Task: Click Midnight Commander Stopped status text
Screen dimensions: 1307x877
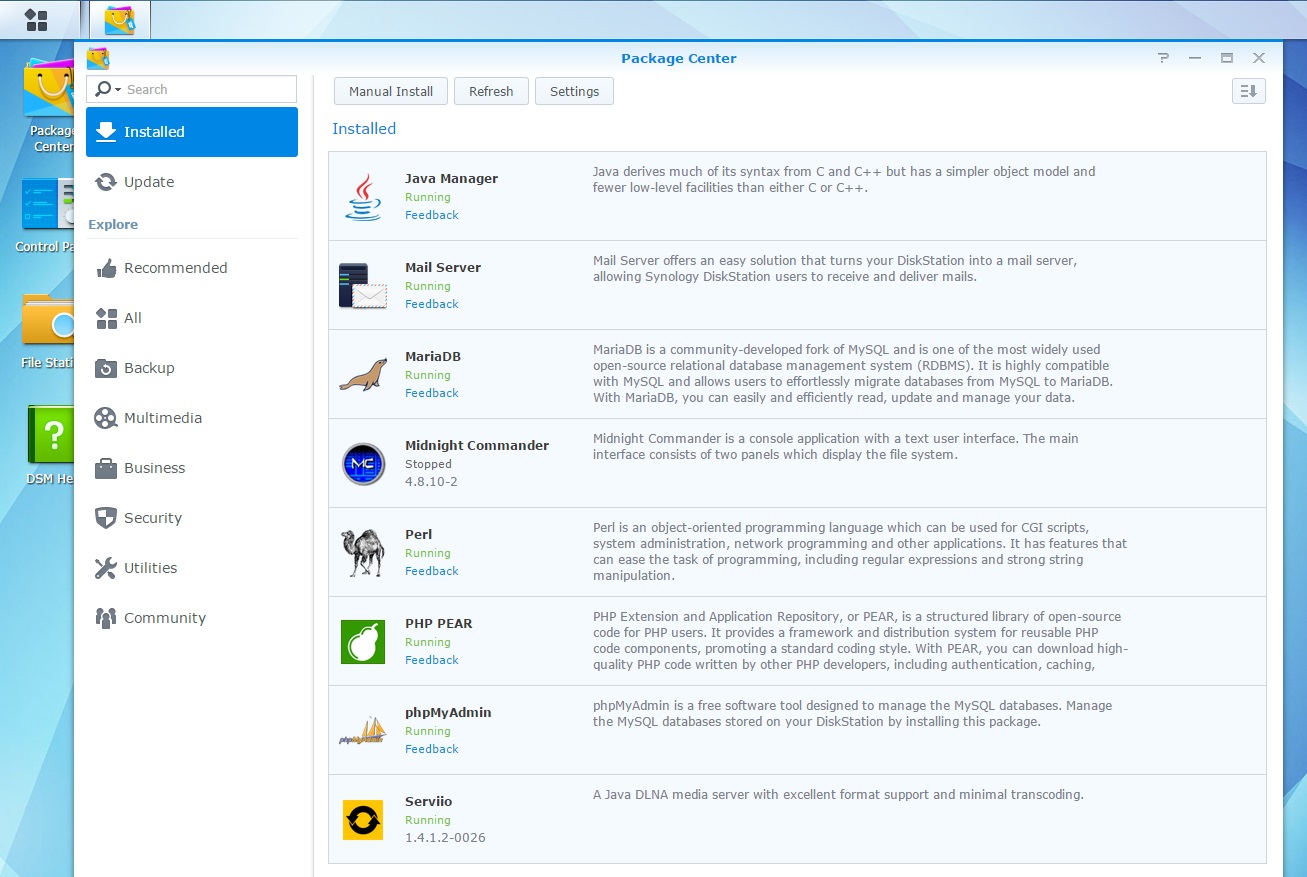Action: click(x=428, y=464)
